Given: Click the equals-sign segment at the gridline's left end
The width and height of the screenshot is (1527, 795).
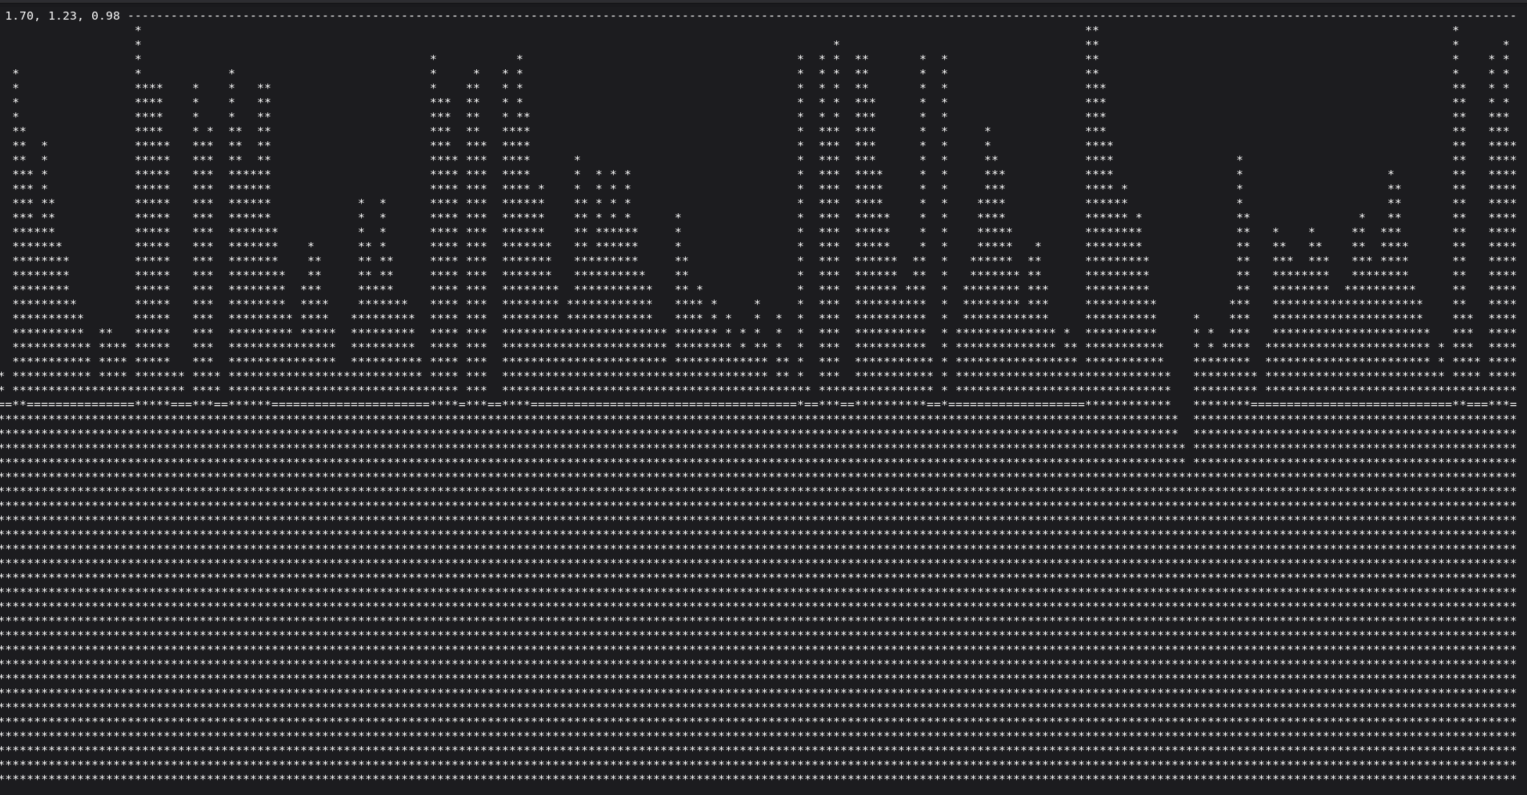Looking at the screenshot, I should point(6,404).
